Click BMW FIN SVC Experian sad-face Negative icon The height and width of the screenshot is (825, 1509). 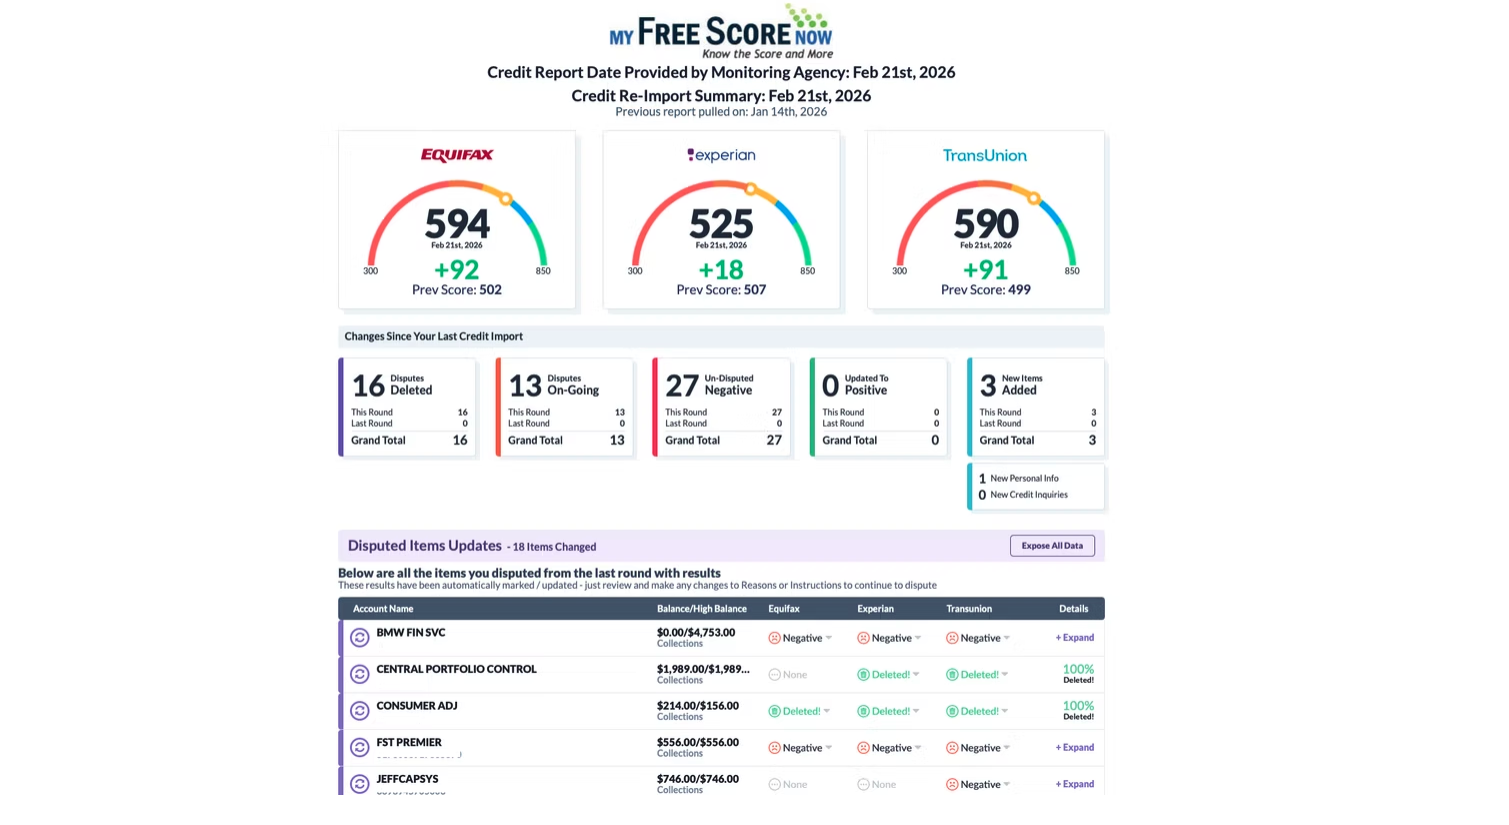click(863, 638)
